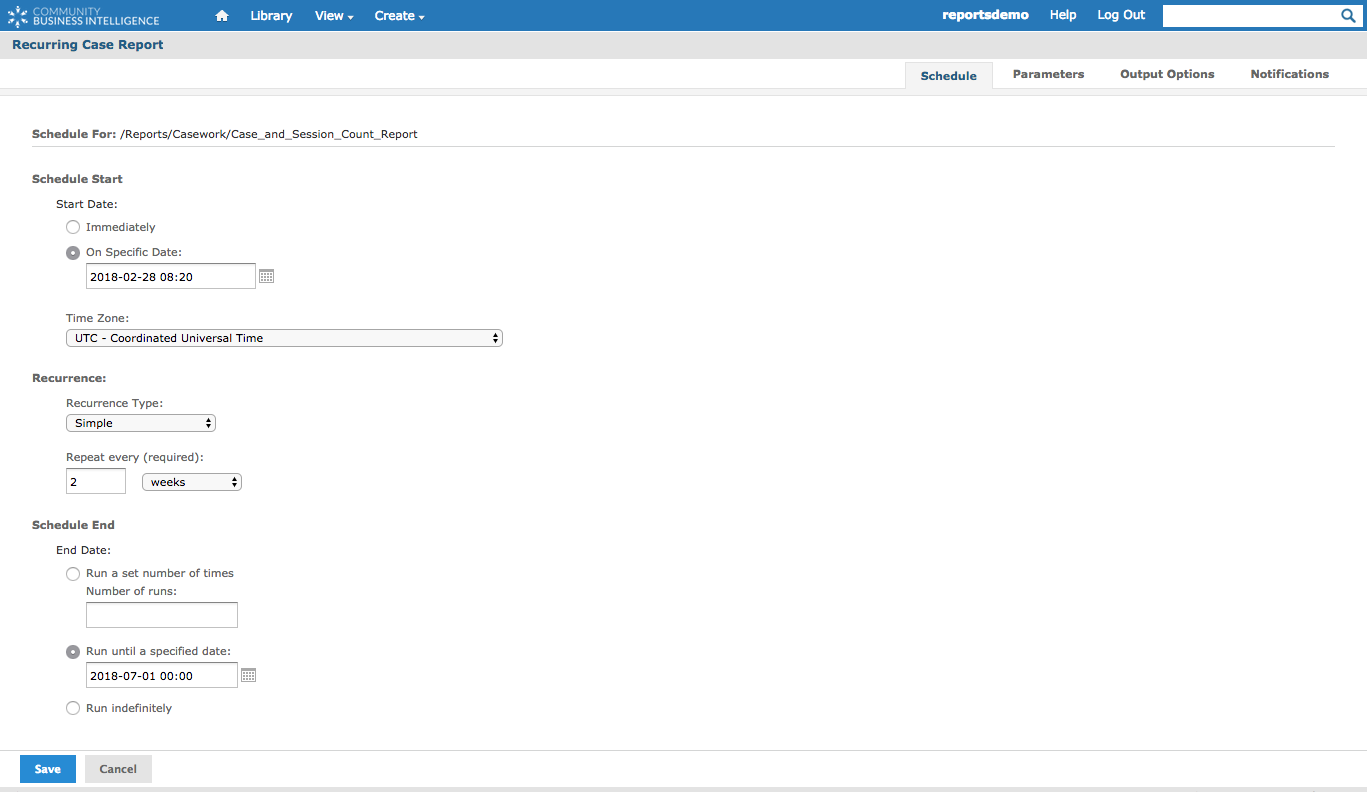Click the reportsdemo username
Image resolution: width=1367 pixels, height=792 pixels.
click(985, 15)
